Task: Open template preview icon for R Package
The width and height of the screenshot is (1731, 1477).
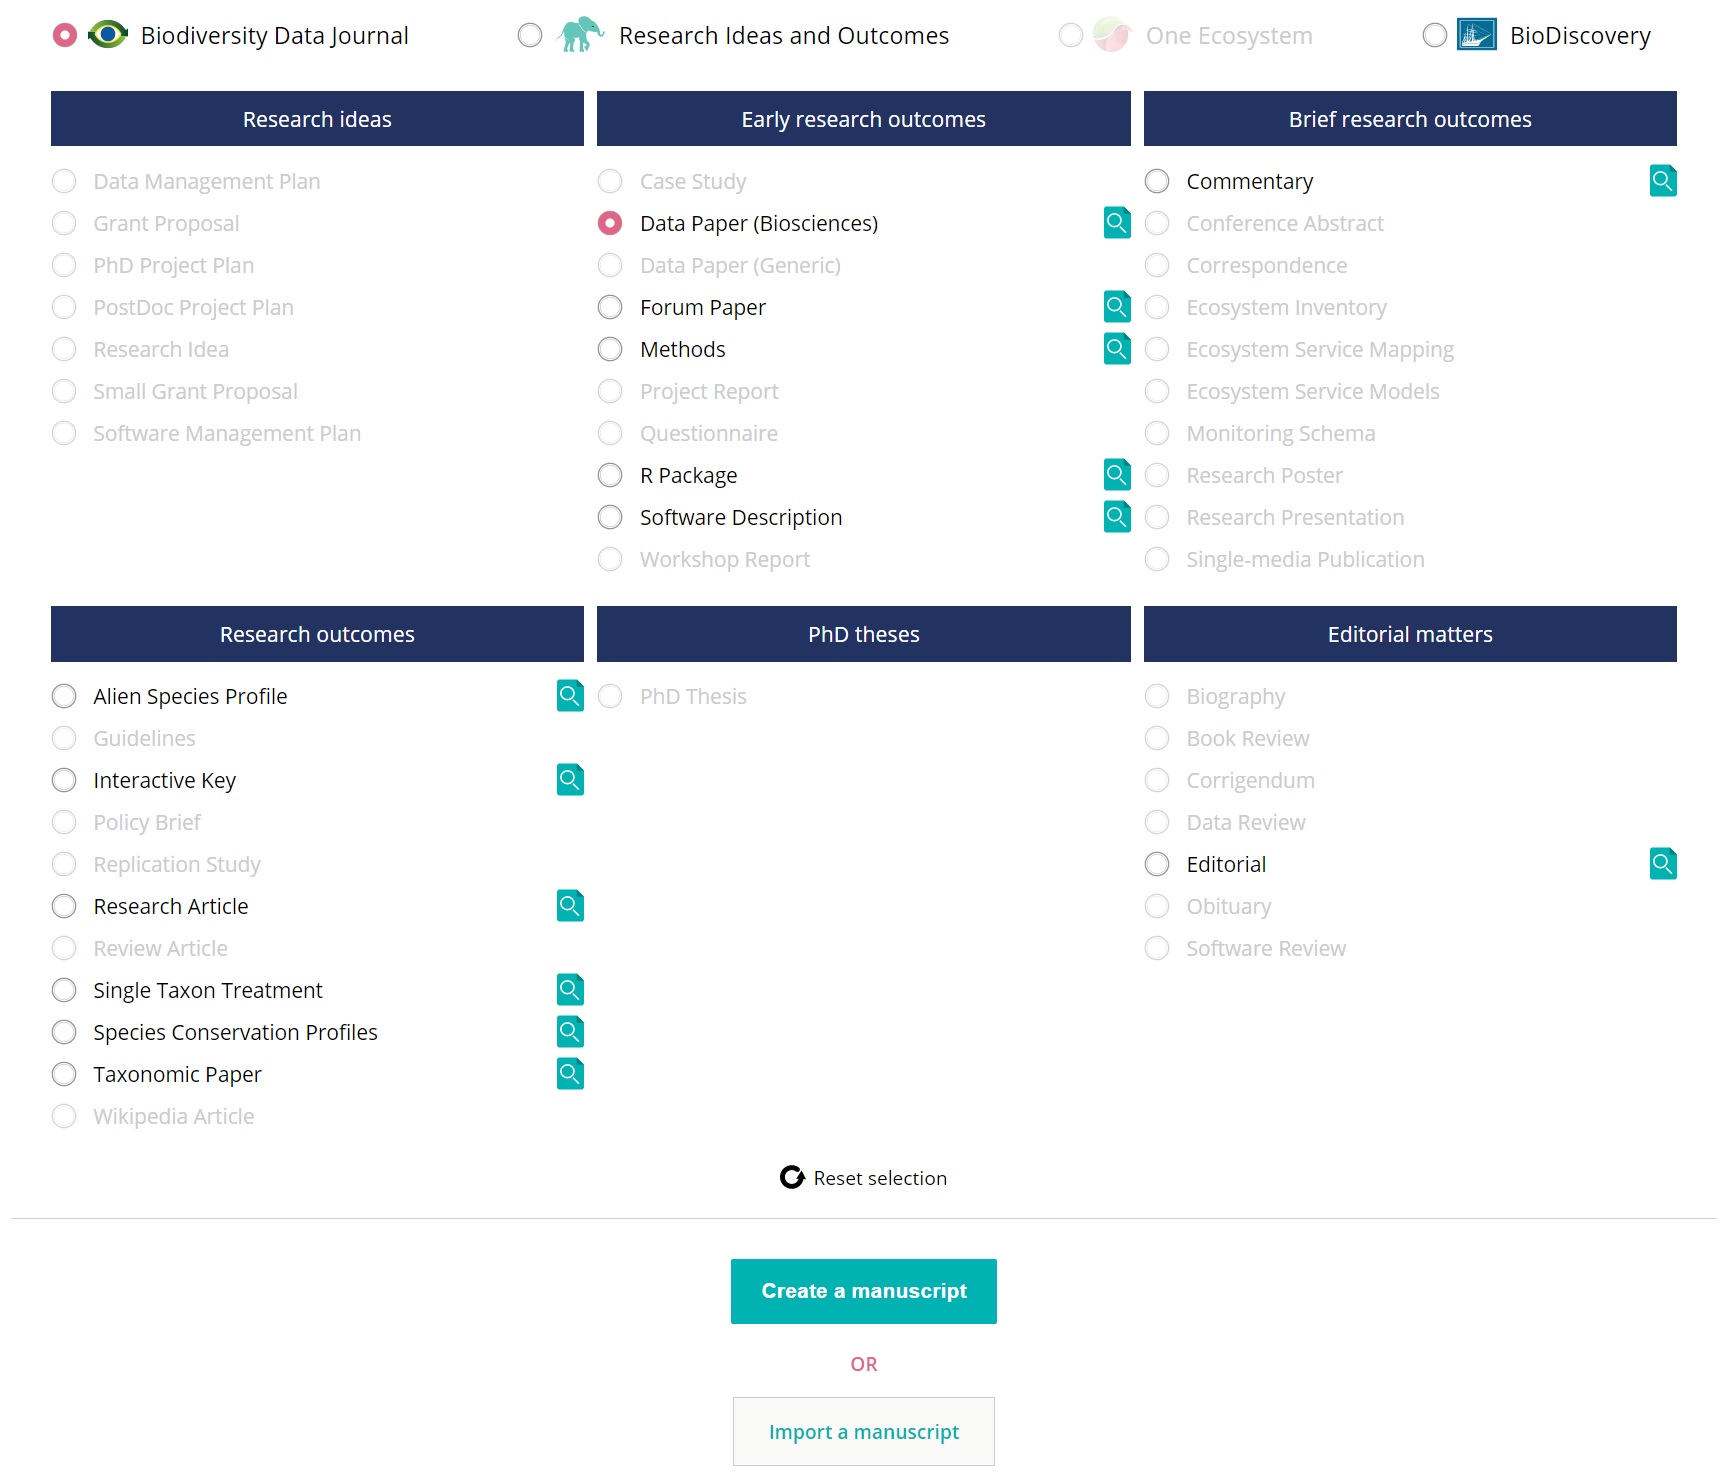Action: [x=1117, y=475]
